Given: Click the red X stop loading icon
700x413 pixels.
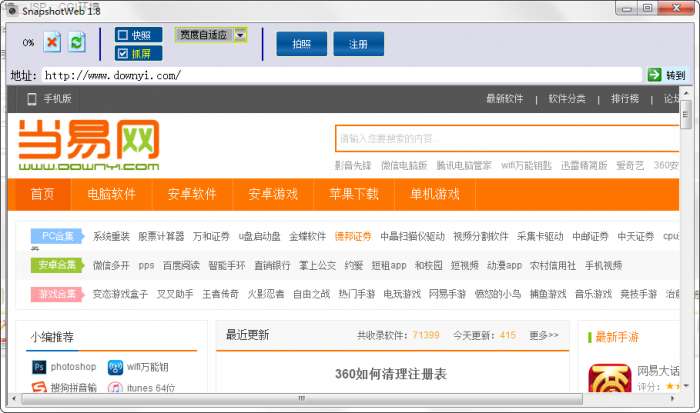Looking at the screenshot, I should (52, 43).
